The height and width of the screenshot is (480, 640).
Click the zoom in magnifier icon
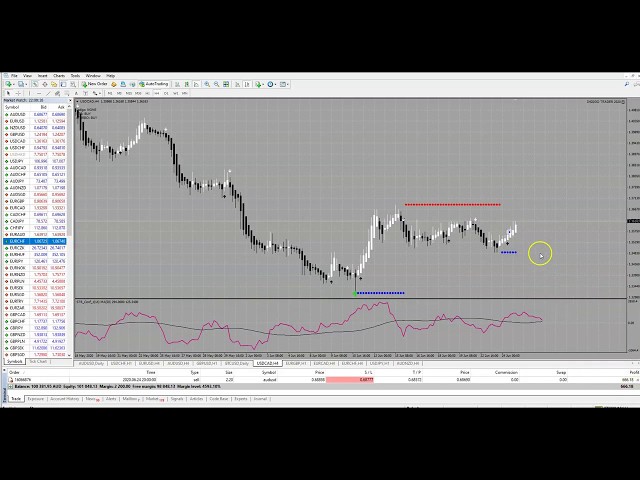click(x=207, y=84)
